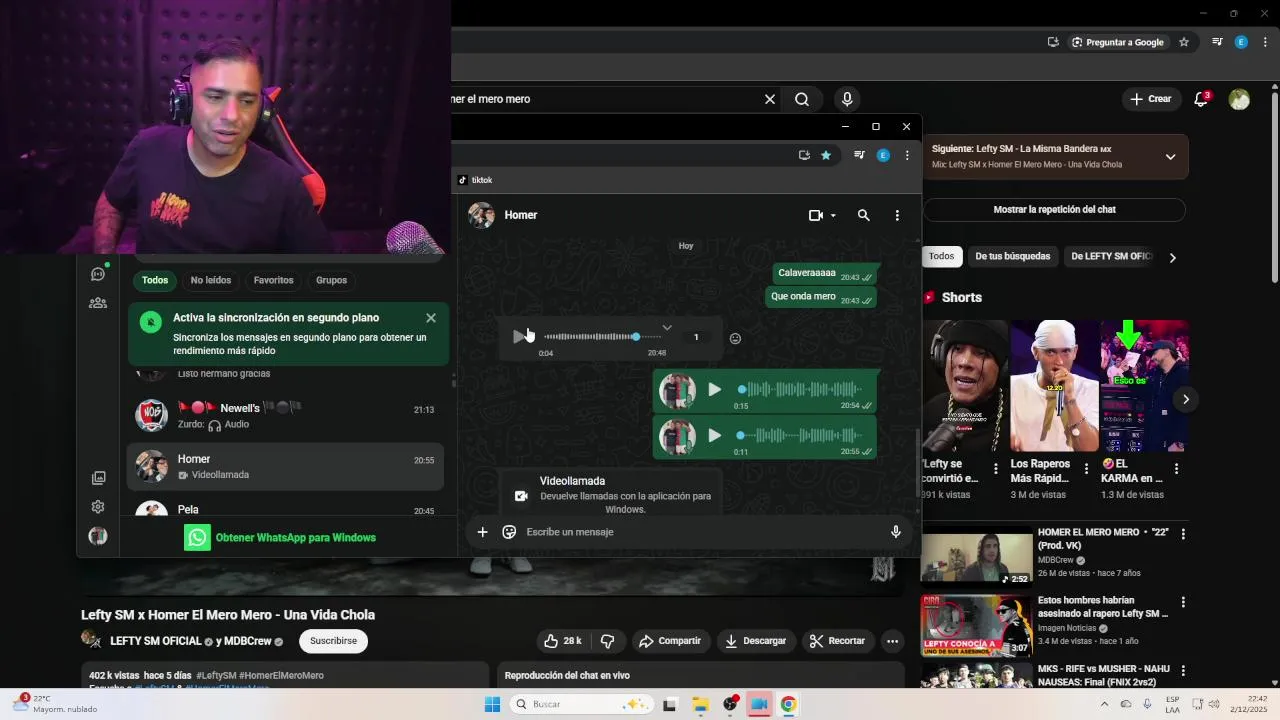Viewport: 1280px width, 720px height.
Task: Open Windows Start menu
Action: pos(492,704)
